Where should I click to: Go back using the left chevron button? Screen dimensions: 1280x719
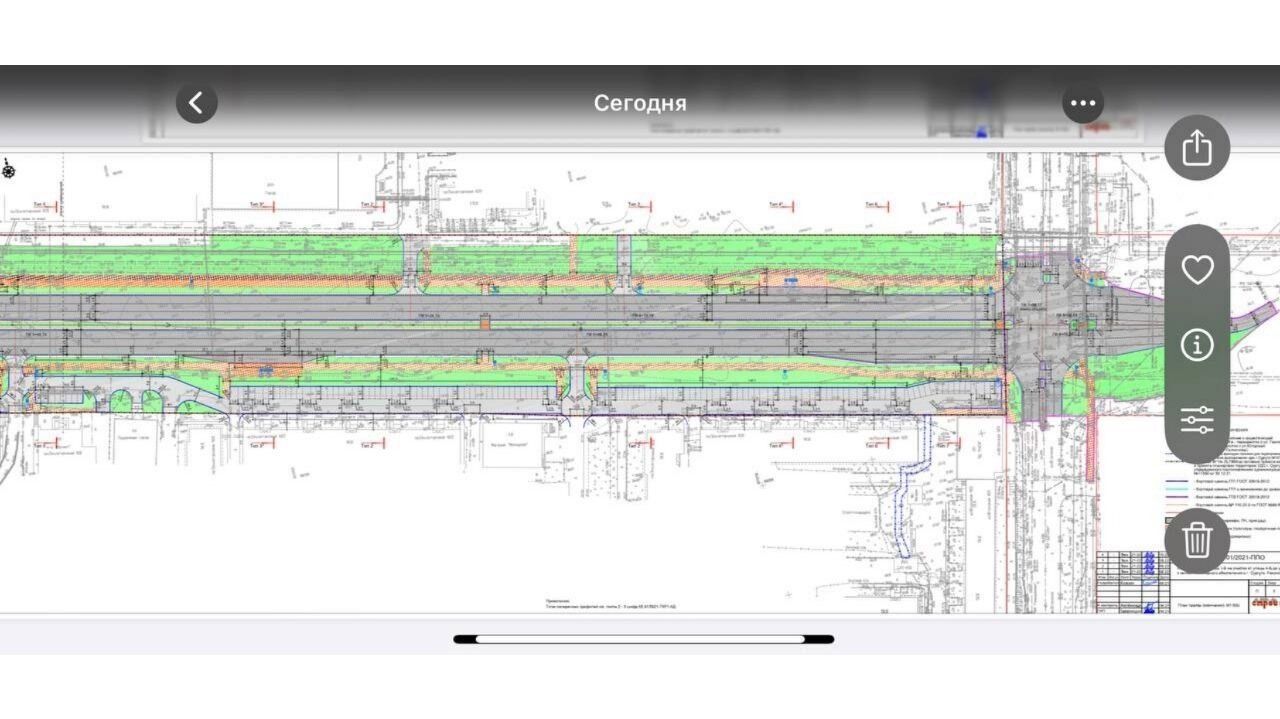click(197, 102)
